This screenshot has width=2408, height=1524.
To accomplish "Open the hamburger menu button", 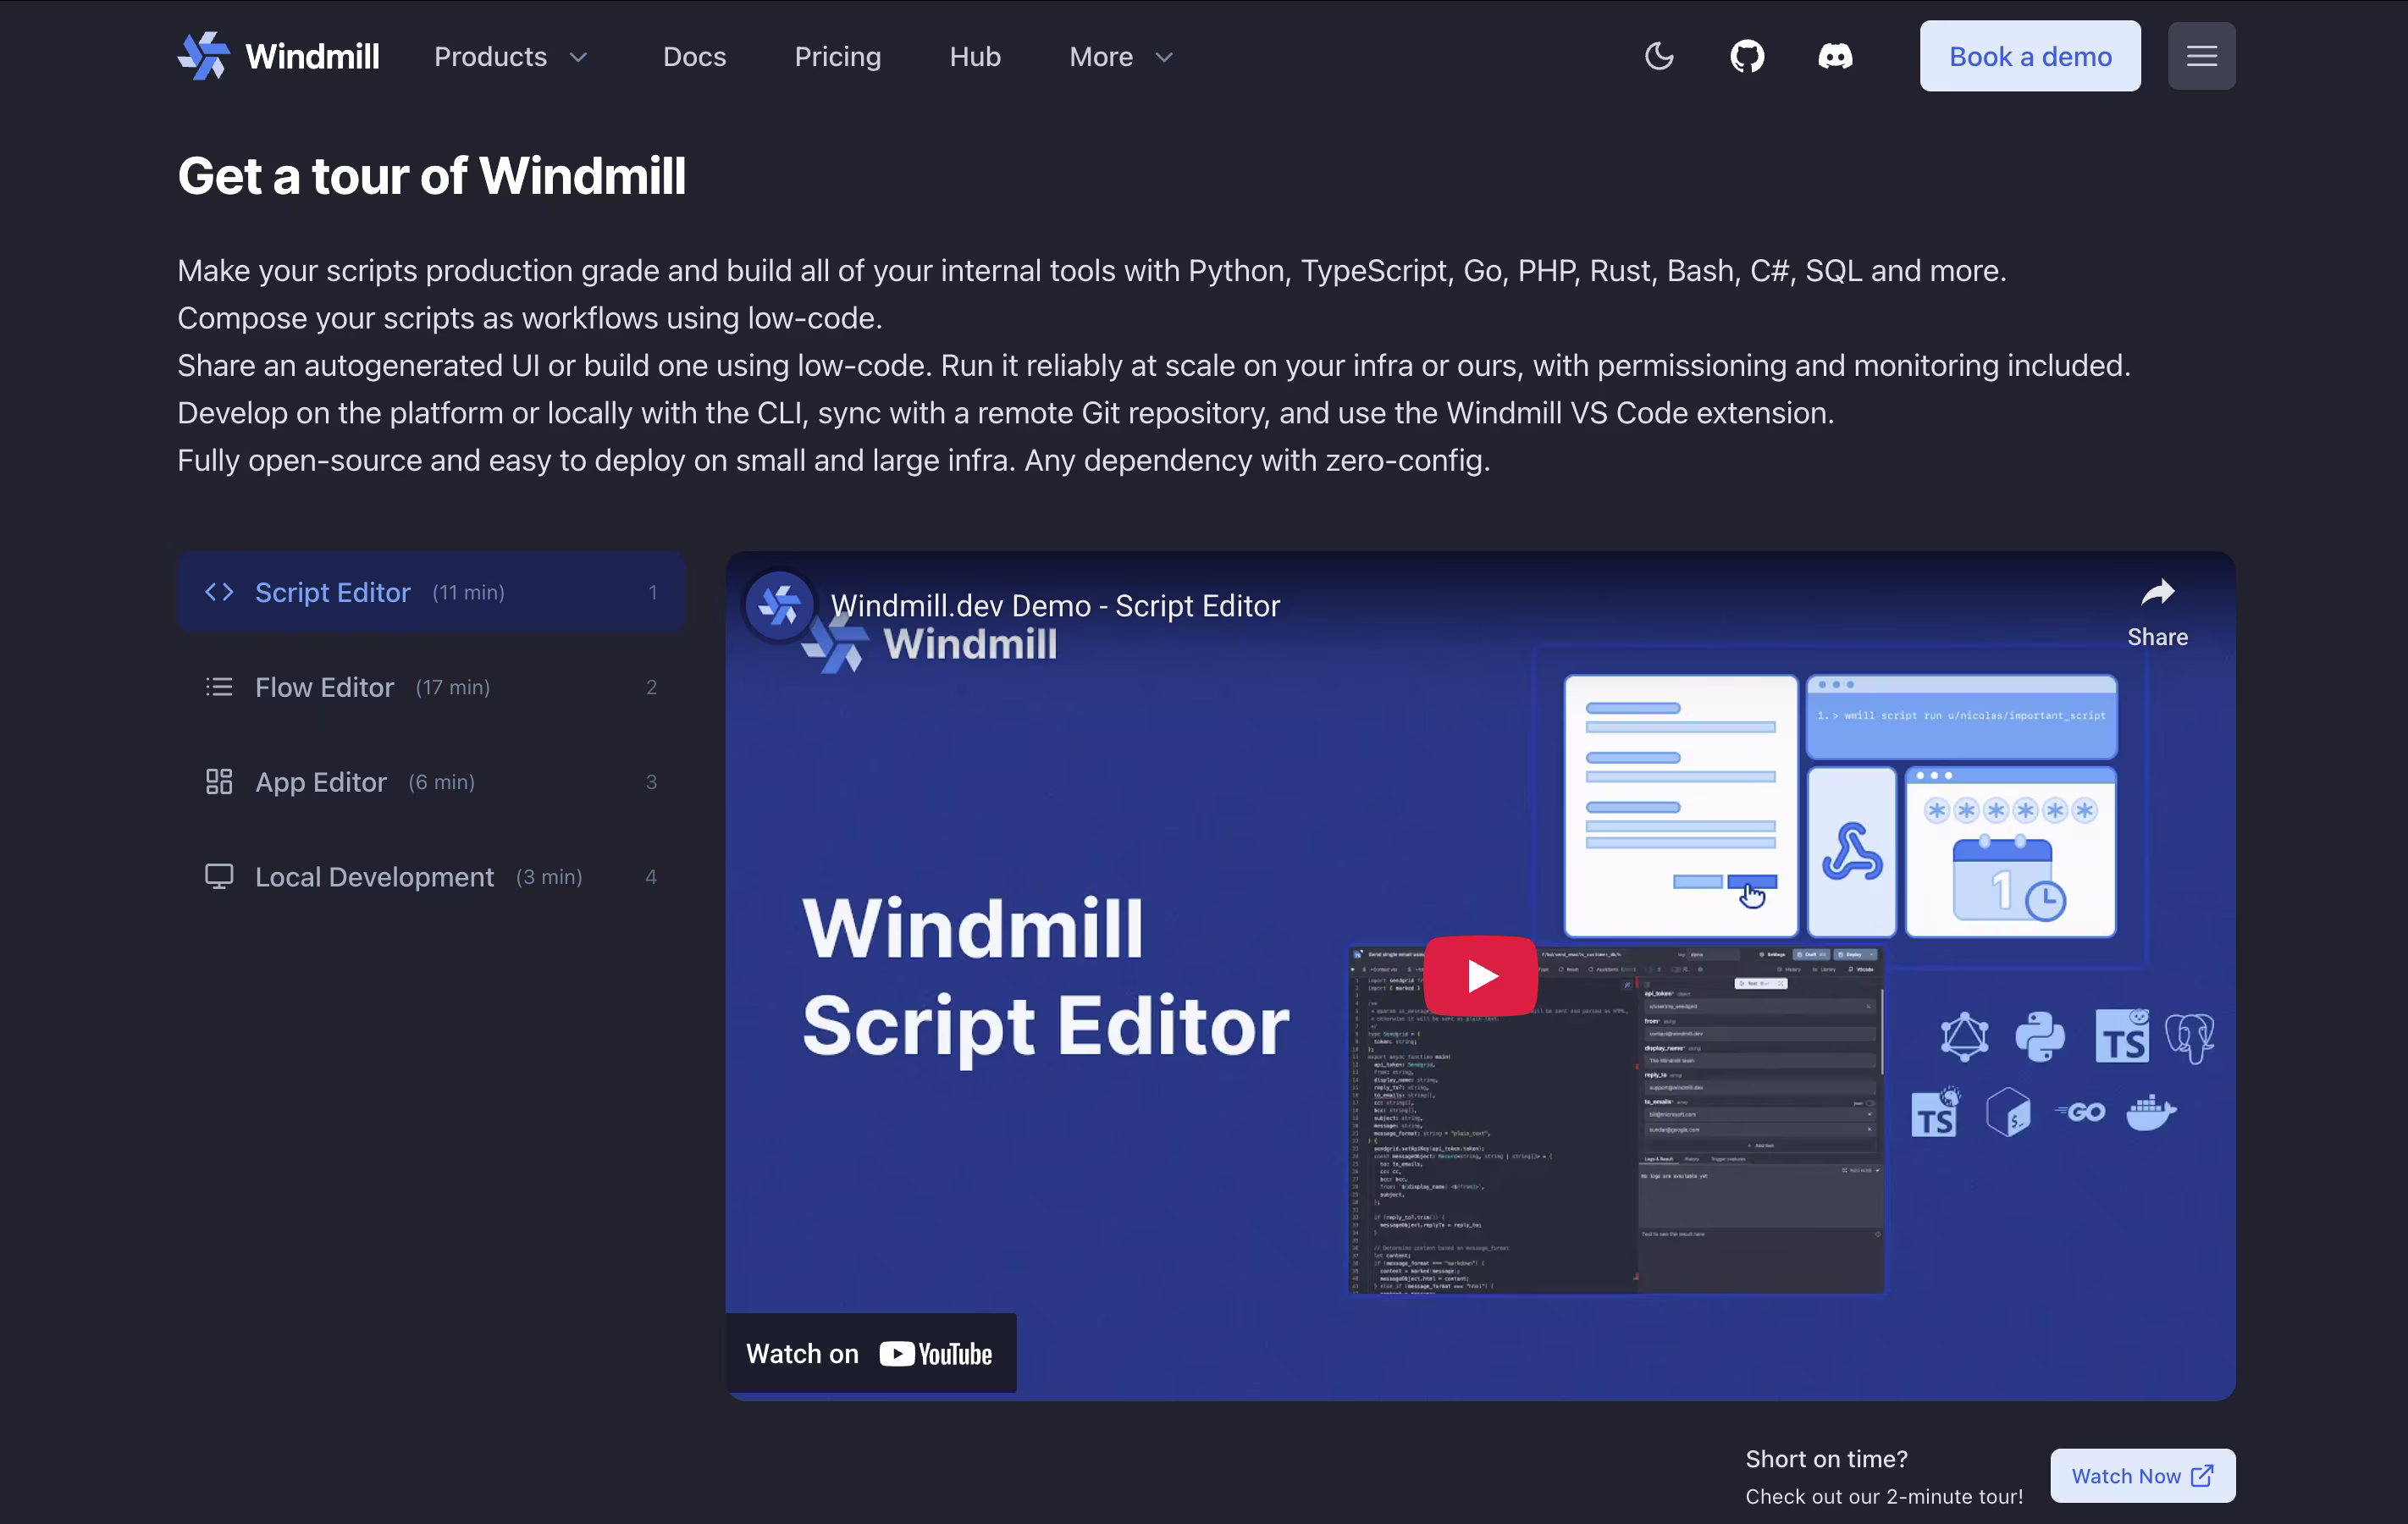I will (x=2201, y=56).
